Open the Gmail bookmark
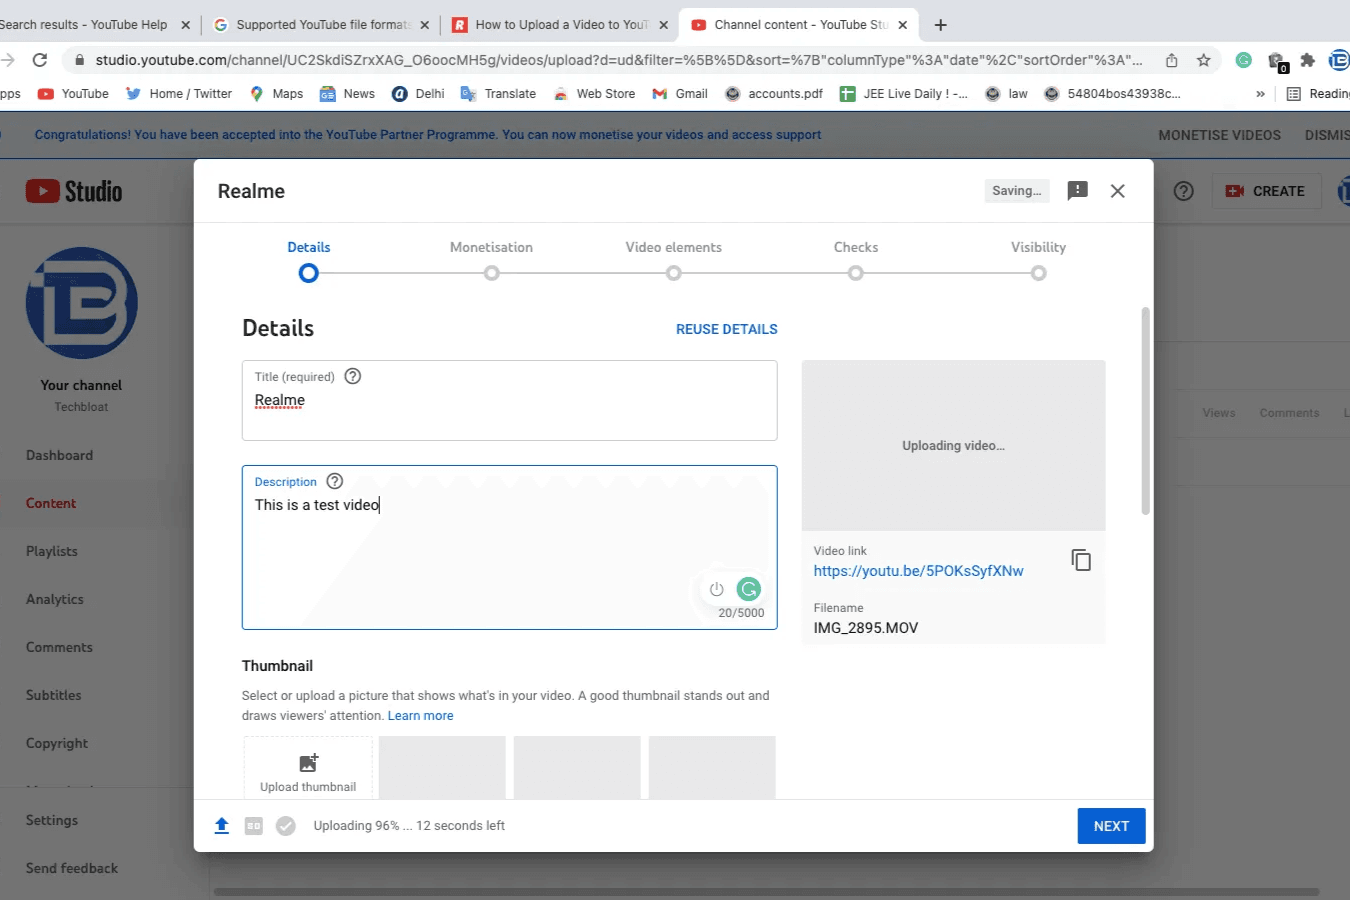The width and height of the screenshot is (1350, 900). 680,94
